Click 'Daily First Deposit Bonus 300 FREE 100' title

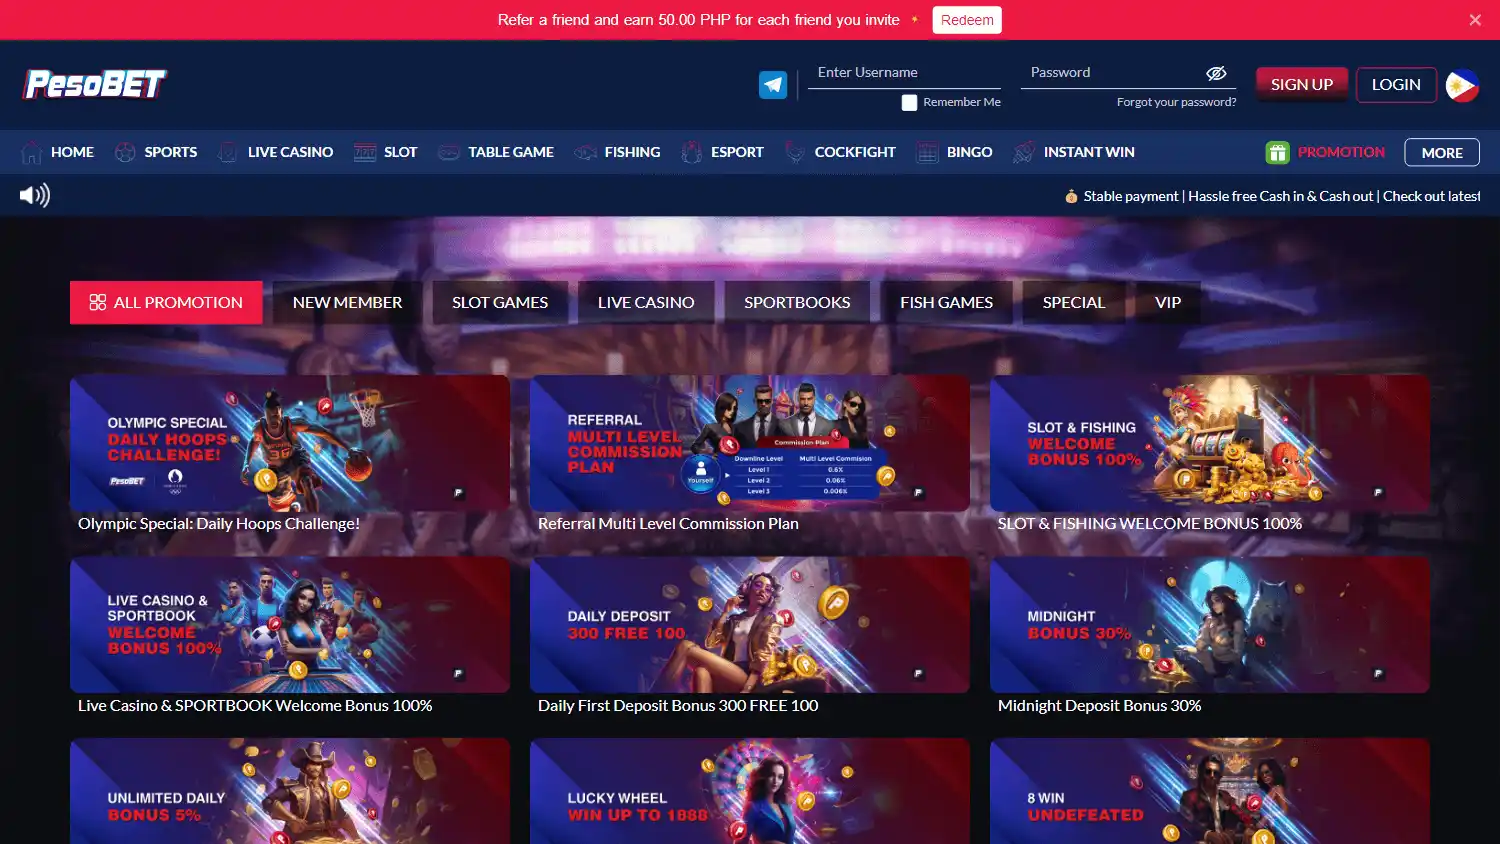pyautogui.click(x=678, y=706)
